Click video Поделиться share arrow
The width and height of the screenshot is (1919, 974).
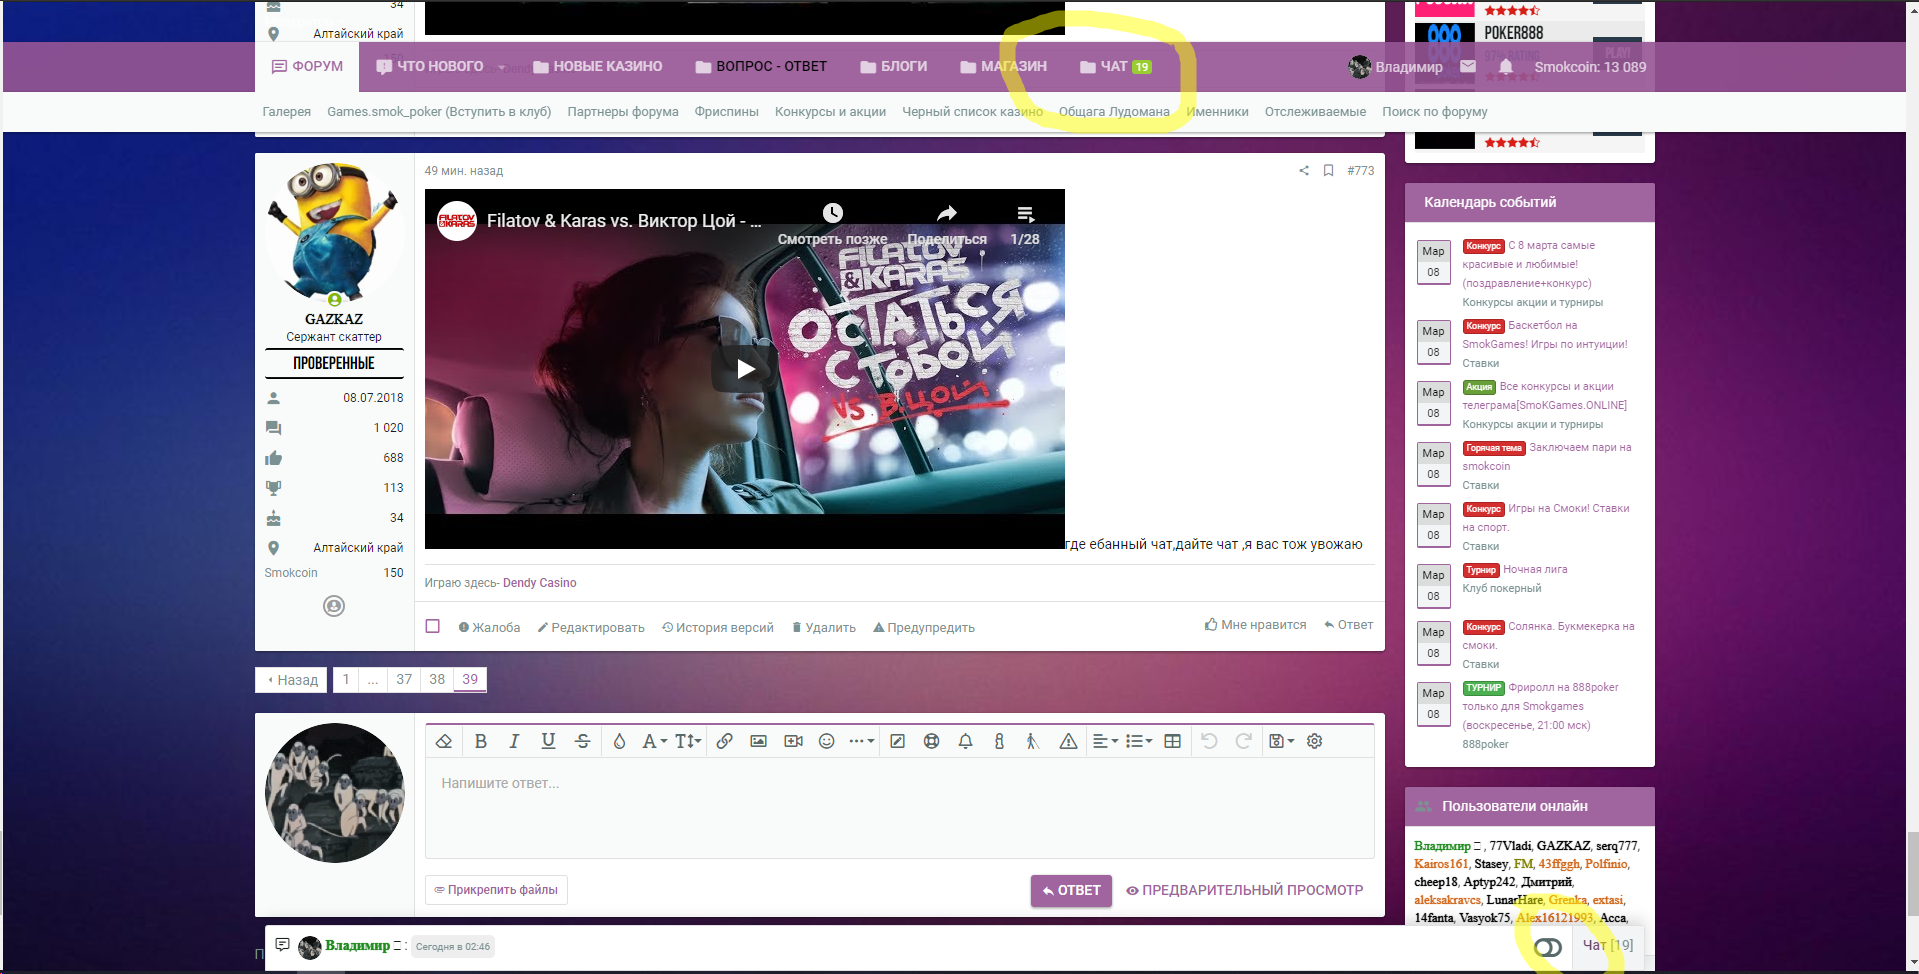click(x=947, y=213)
